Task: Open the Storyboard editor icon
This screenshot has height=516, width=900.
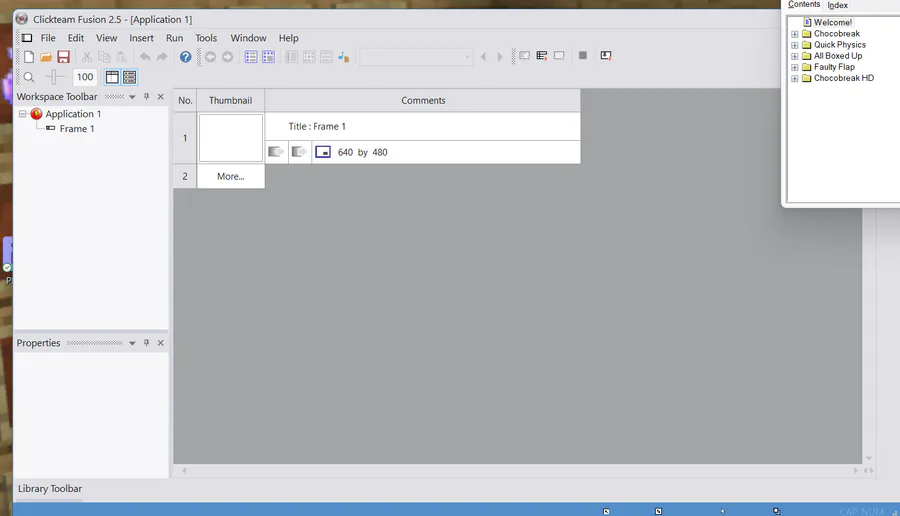Action: 251,56
